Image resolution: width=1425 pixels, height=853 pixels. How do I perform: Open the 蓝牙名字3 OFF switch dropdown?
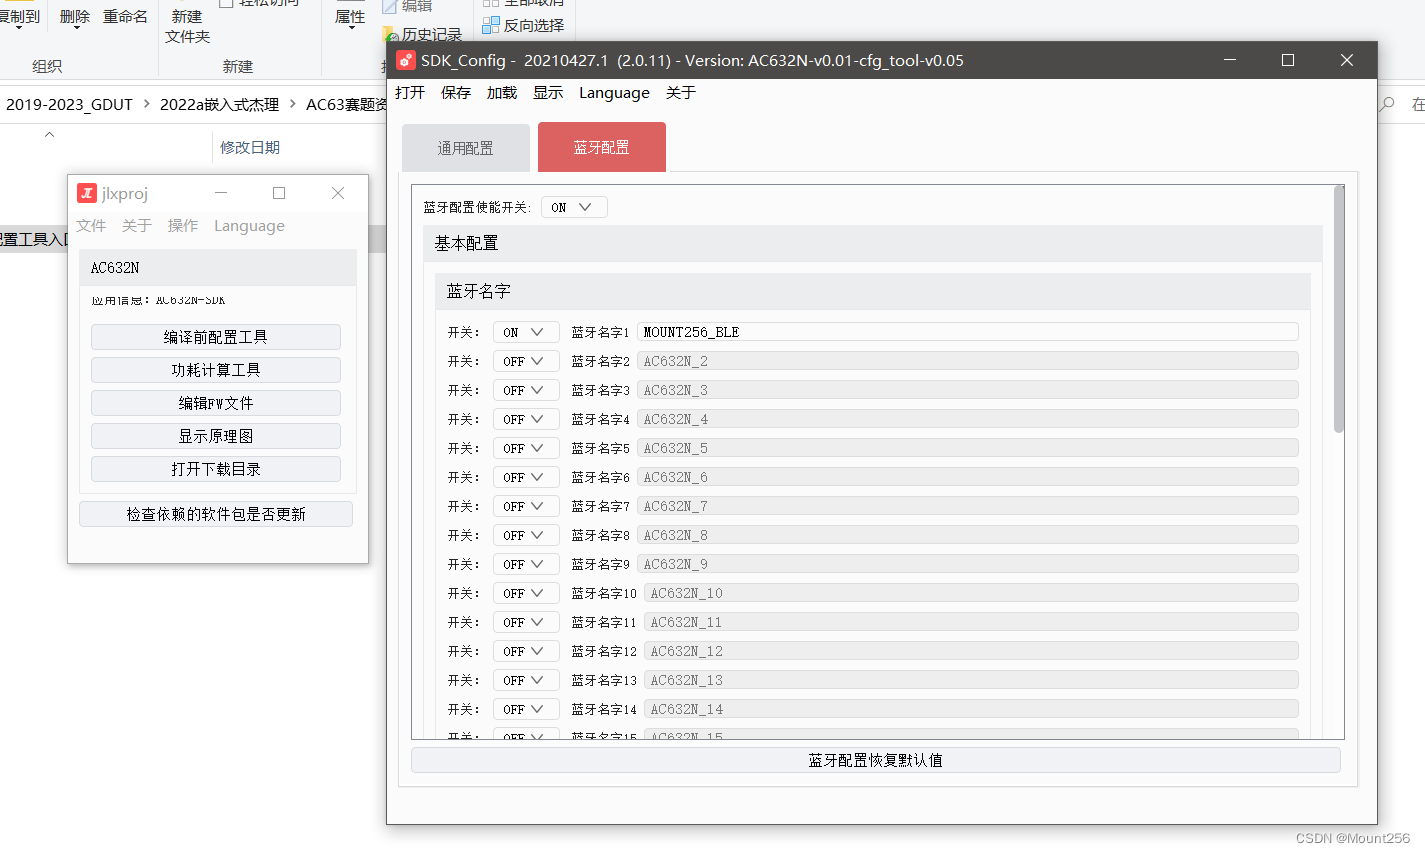(526, 390)
